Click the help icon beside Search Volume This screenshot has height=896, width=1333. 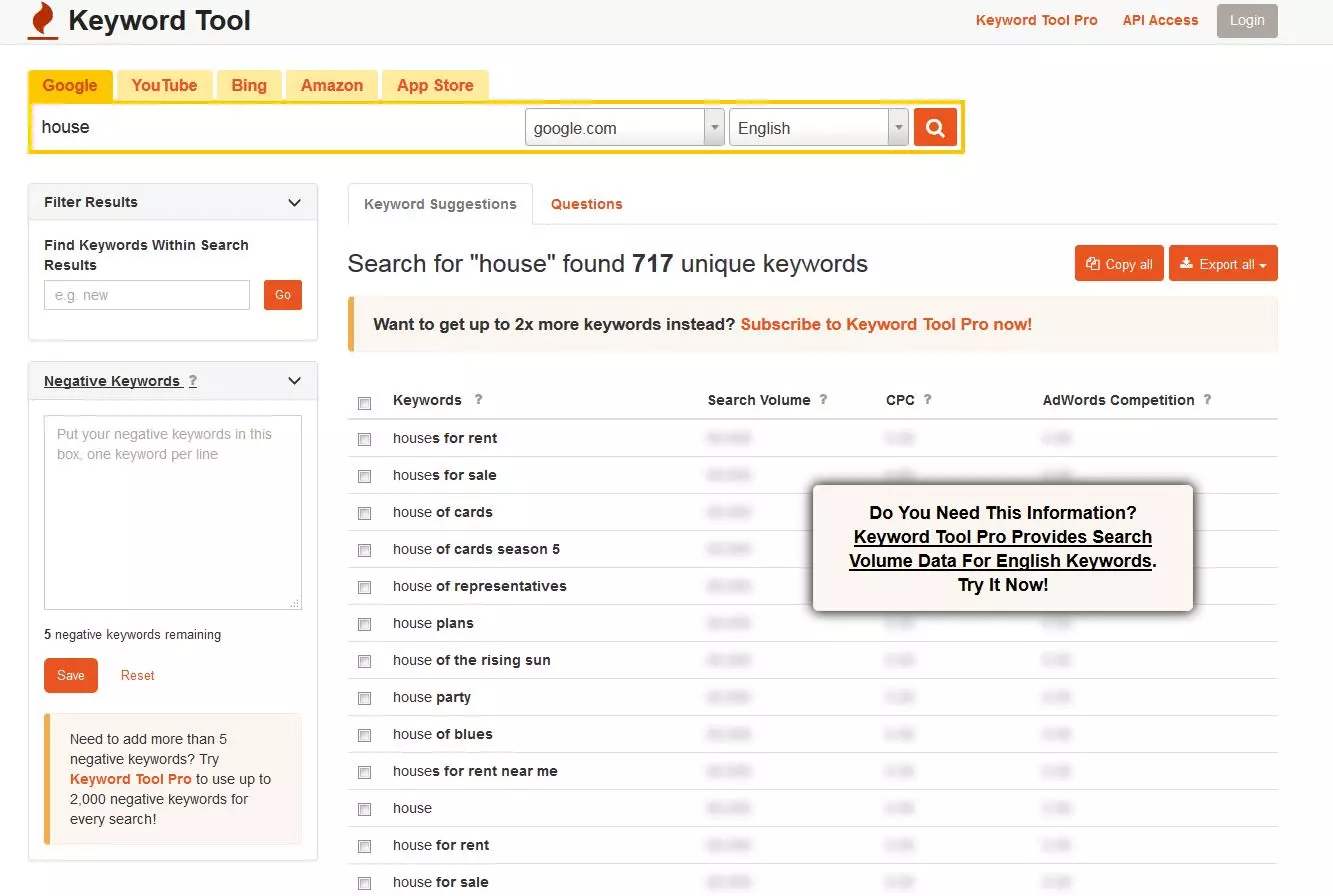point(823,399)
